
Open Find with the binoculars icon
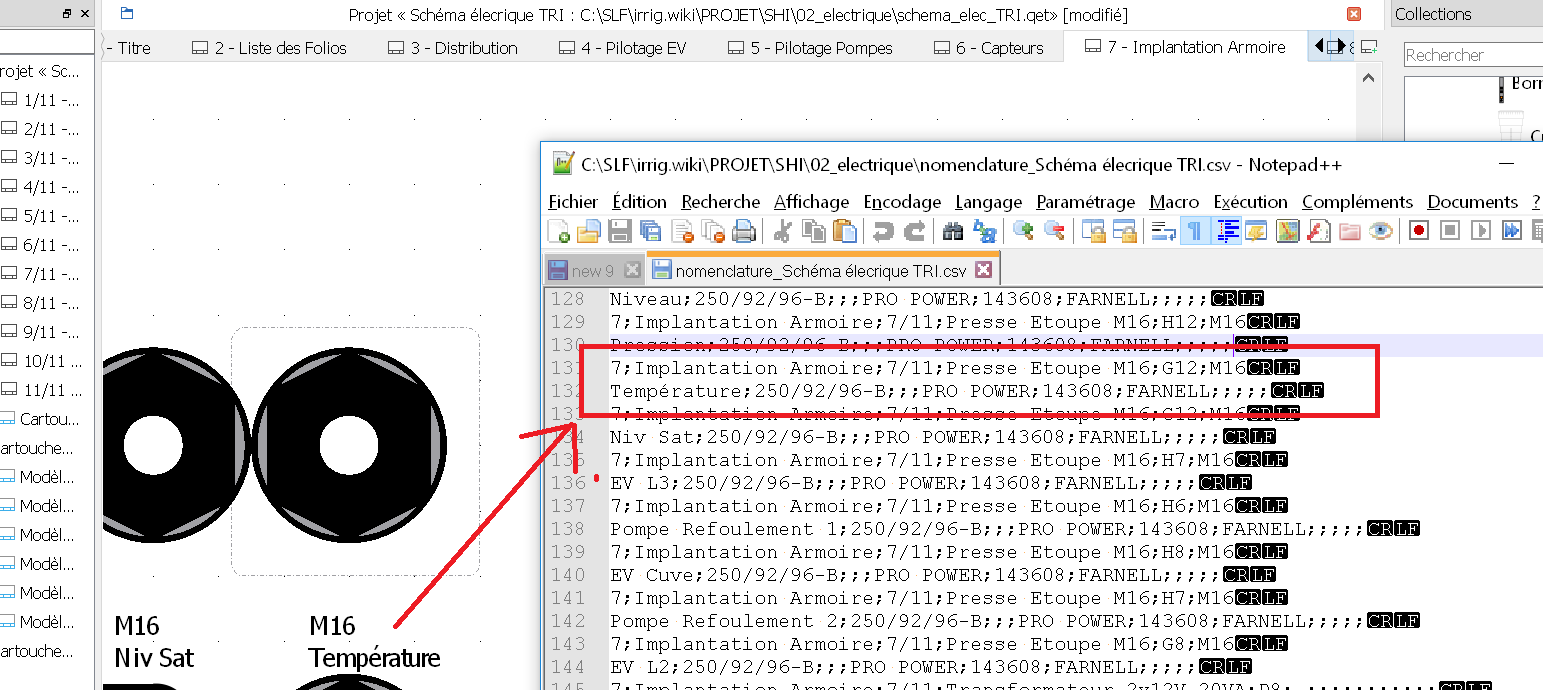click(953, 232)
